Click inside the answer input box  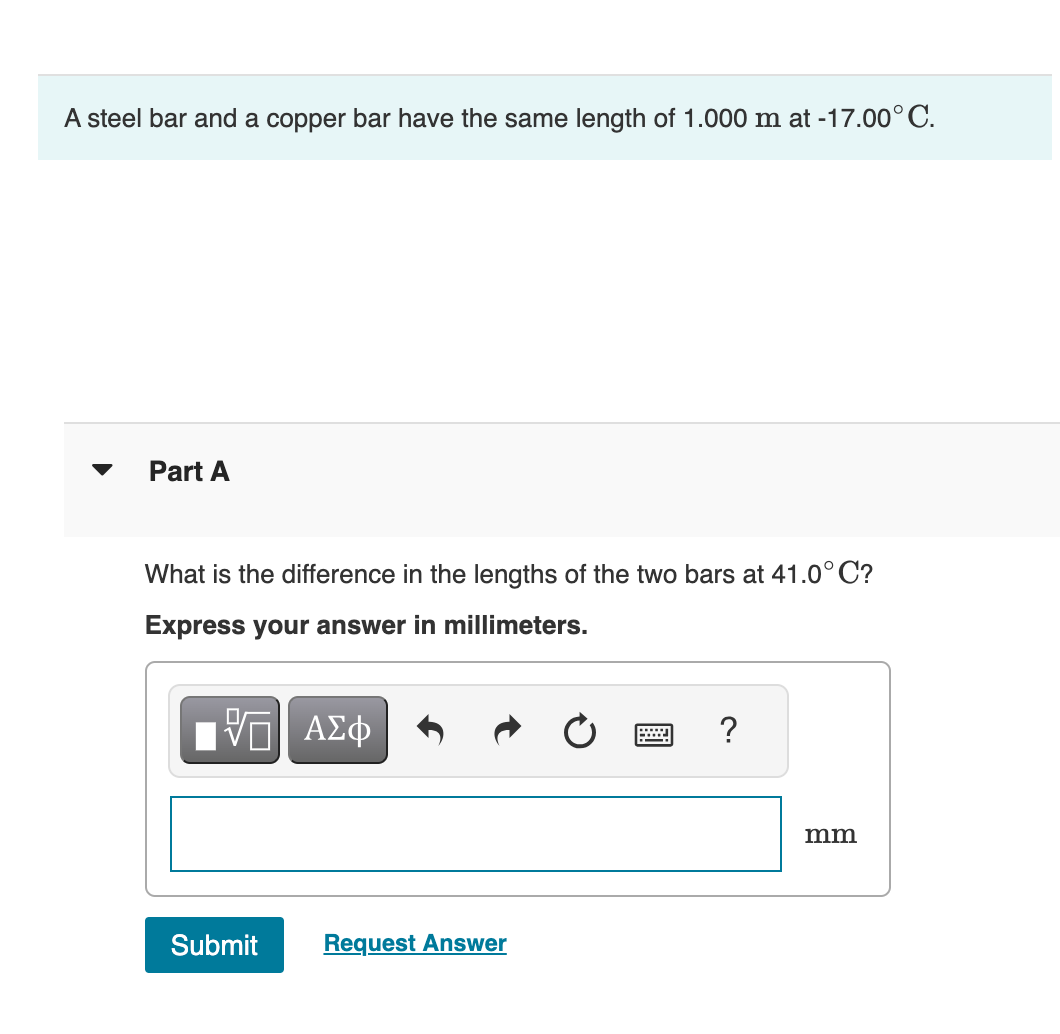pyautogui.click(x=475, y=833)
